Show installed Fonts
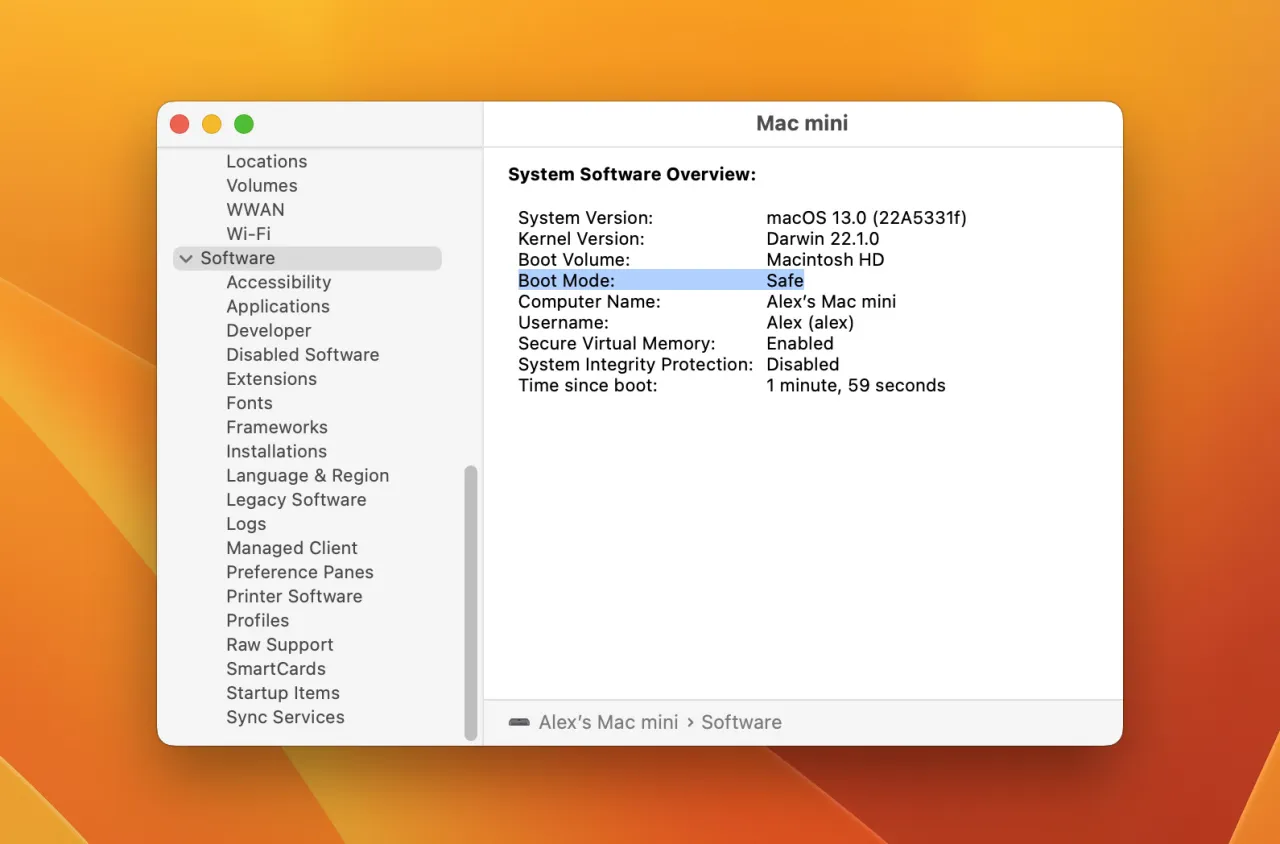This screenshot has height=844, width=1280. pos(249,403)
